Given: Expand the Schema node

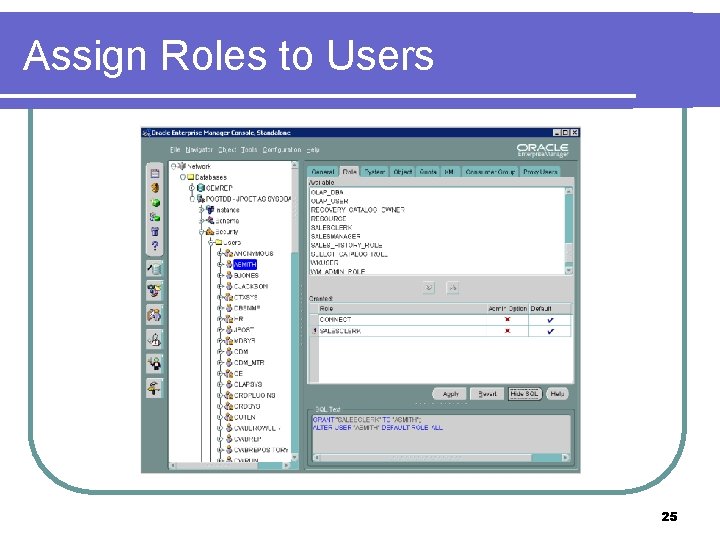Looking at the screenshot, I should [201, 221].
